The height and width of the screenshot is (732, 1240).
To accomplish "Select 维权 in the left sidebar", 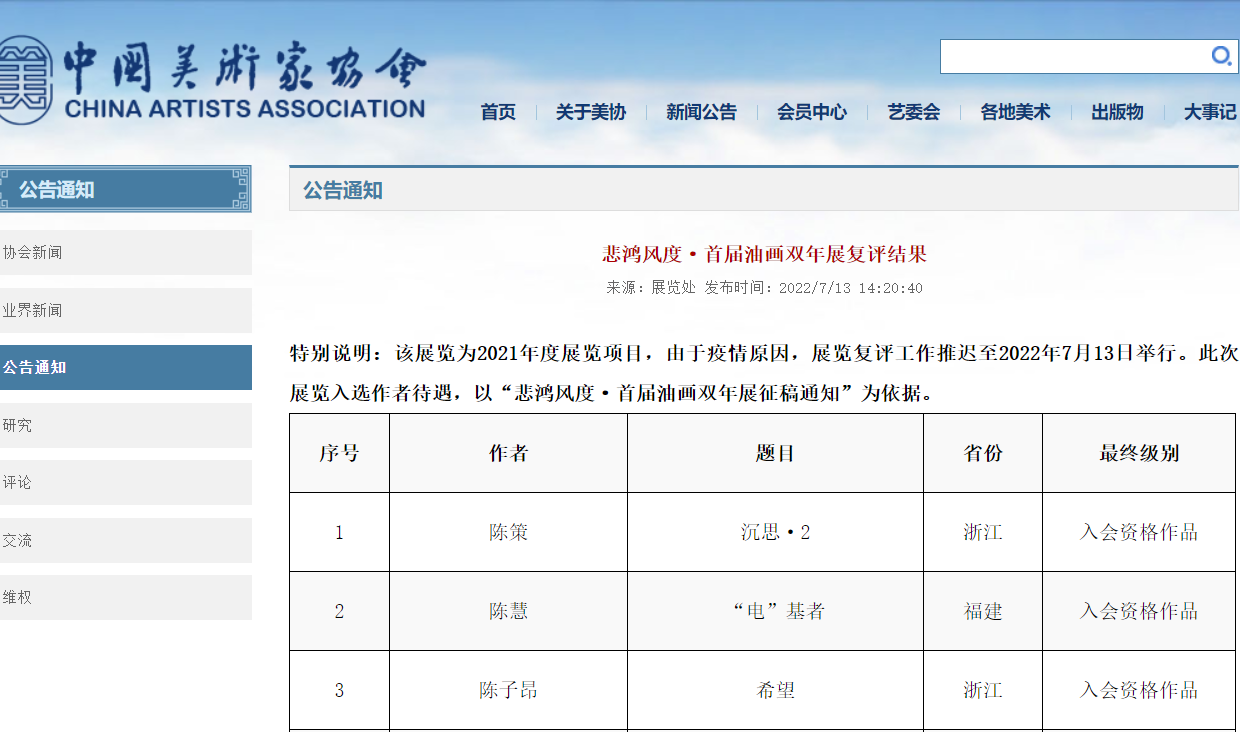I will tap(125, 598).
